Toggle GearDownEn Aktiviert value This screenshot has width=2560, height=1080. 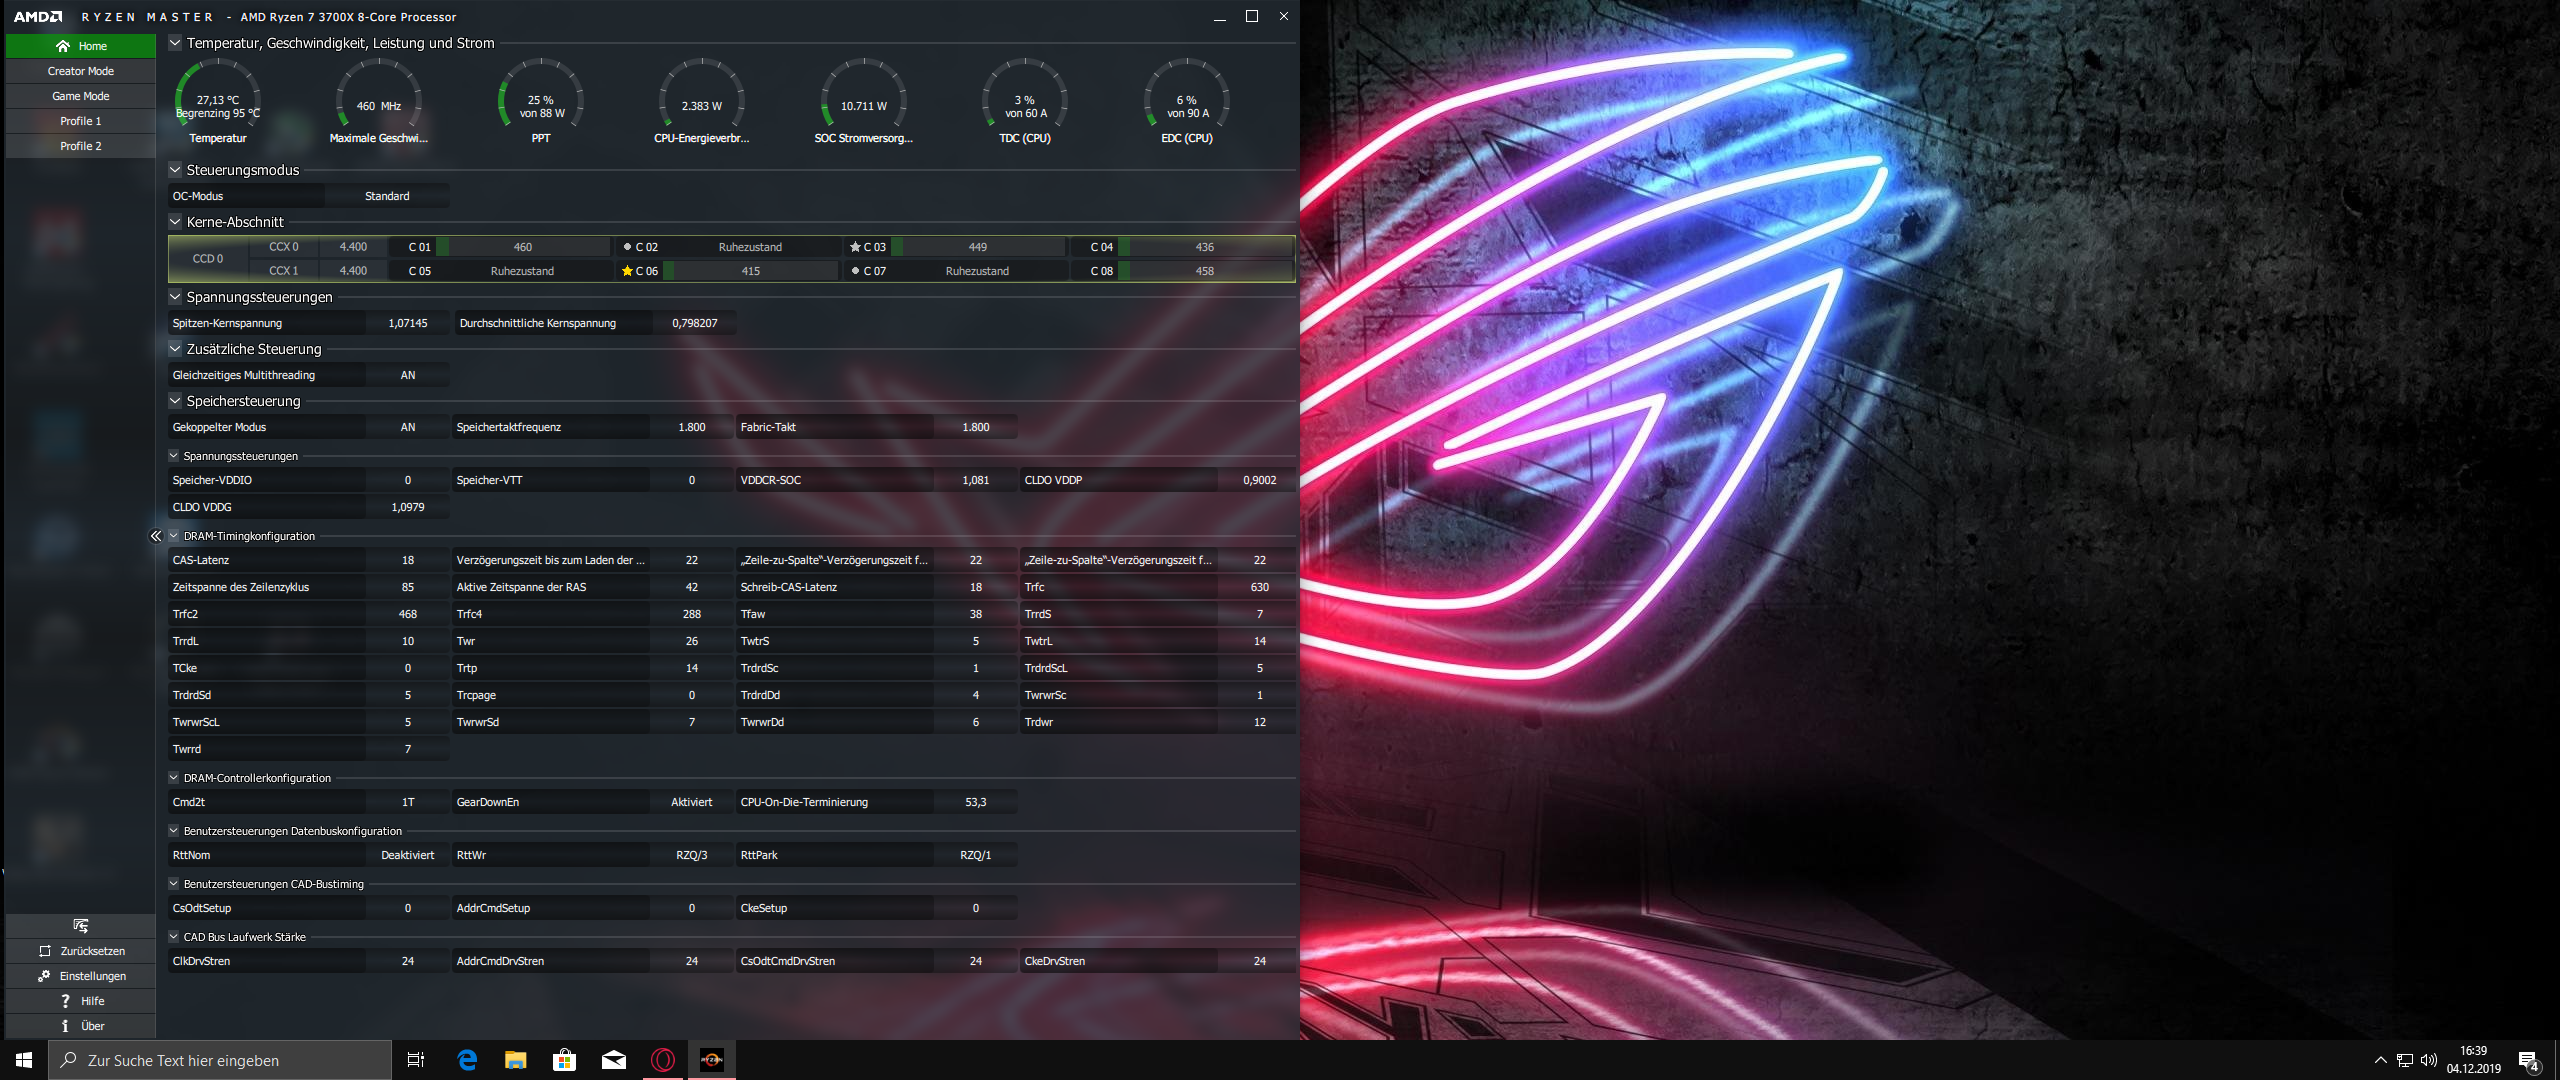point(691,802)
